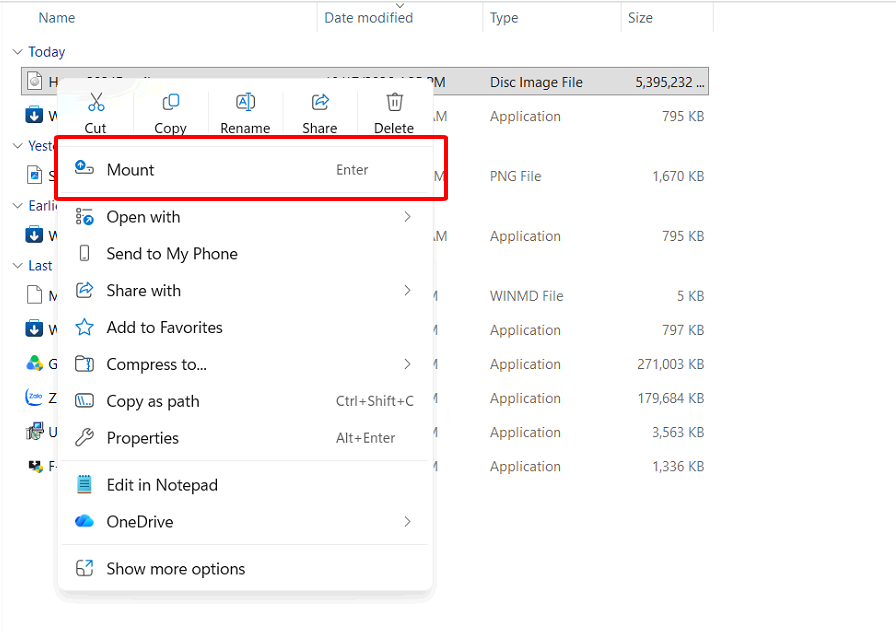Click the Mount drive icon
896x632 pixels.
85,167
